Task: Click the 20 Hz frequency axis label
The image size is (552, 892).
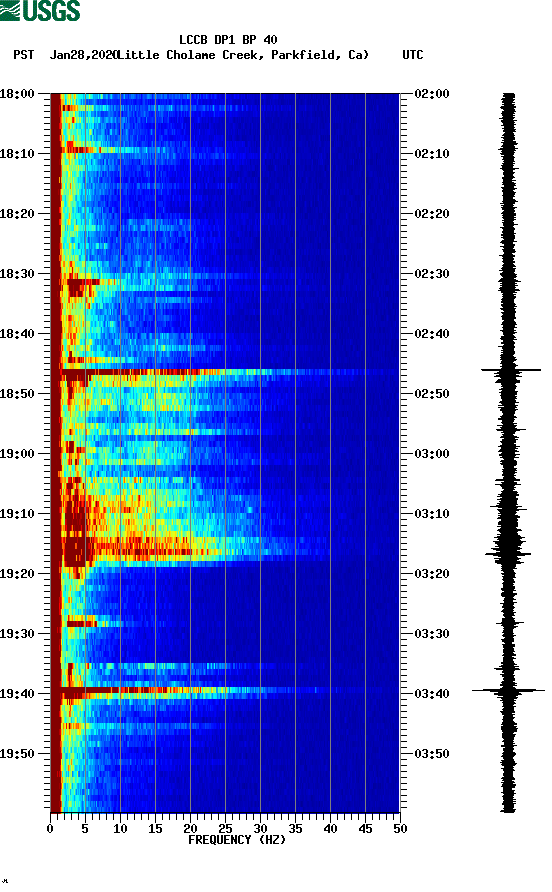Action: tap(190, 829)
